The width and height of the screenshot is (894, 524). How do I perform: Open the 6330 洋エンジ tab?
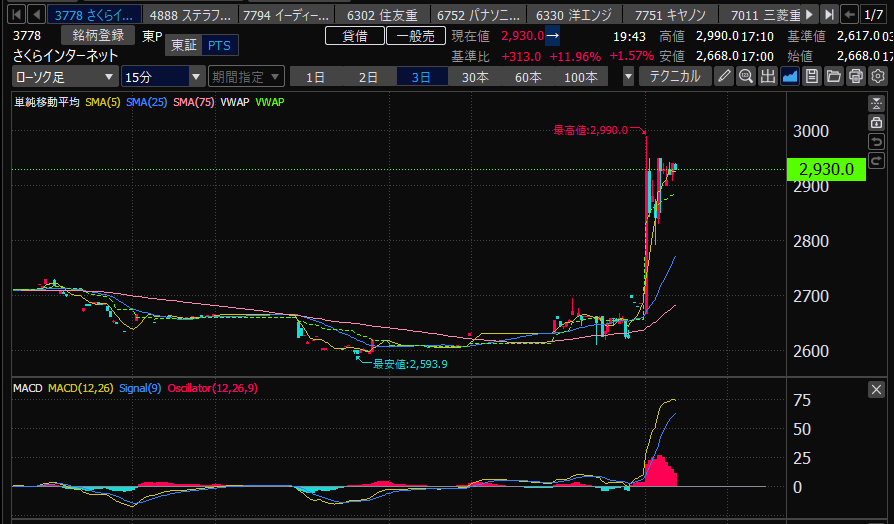(574, 14)
